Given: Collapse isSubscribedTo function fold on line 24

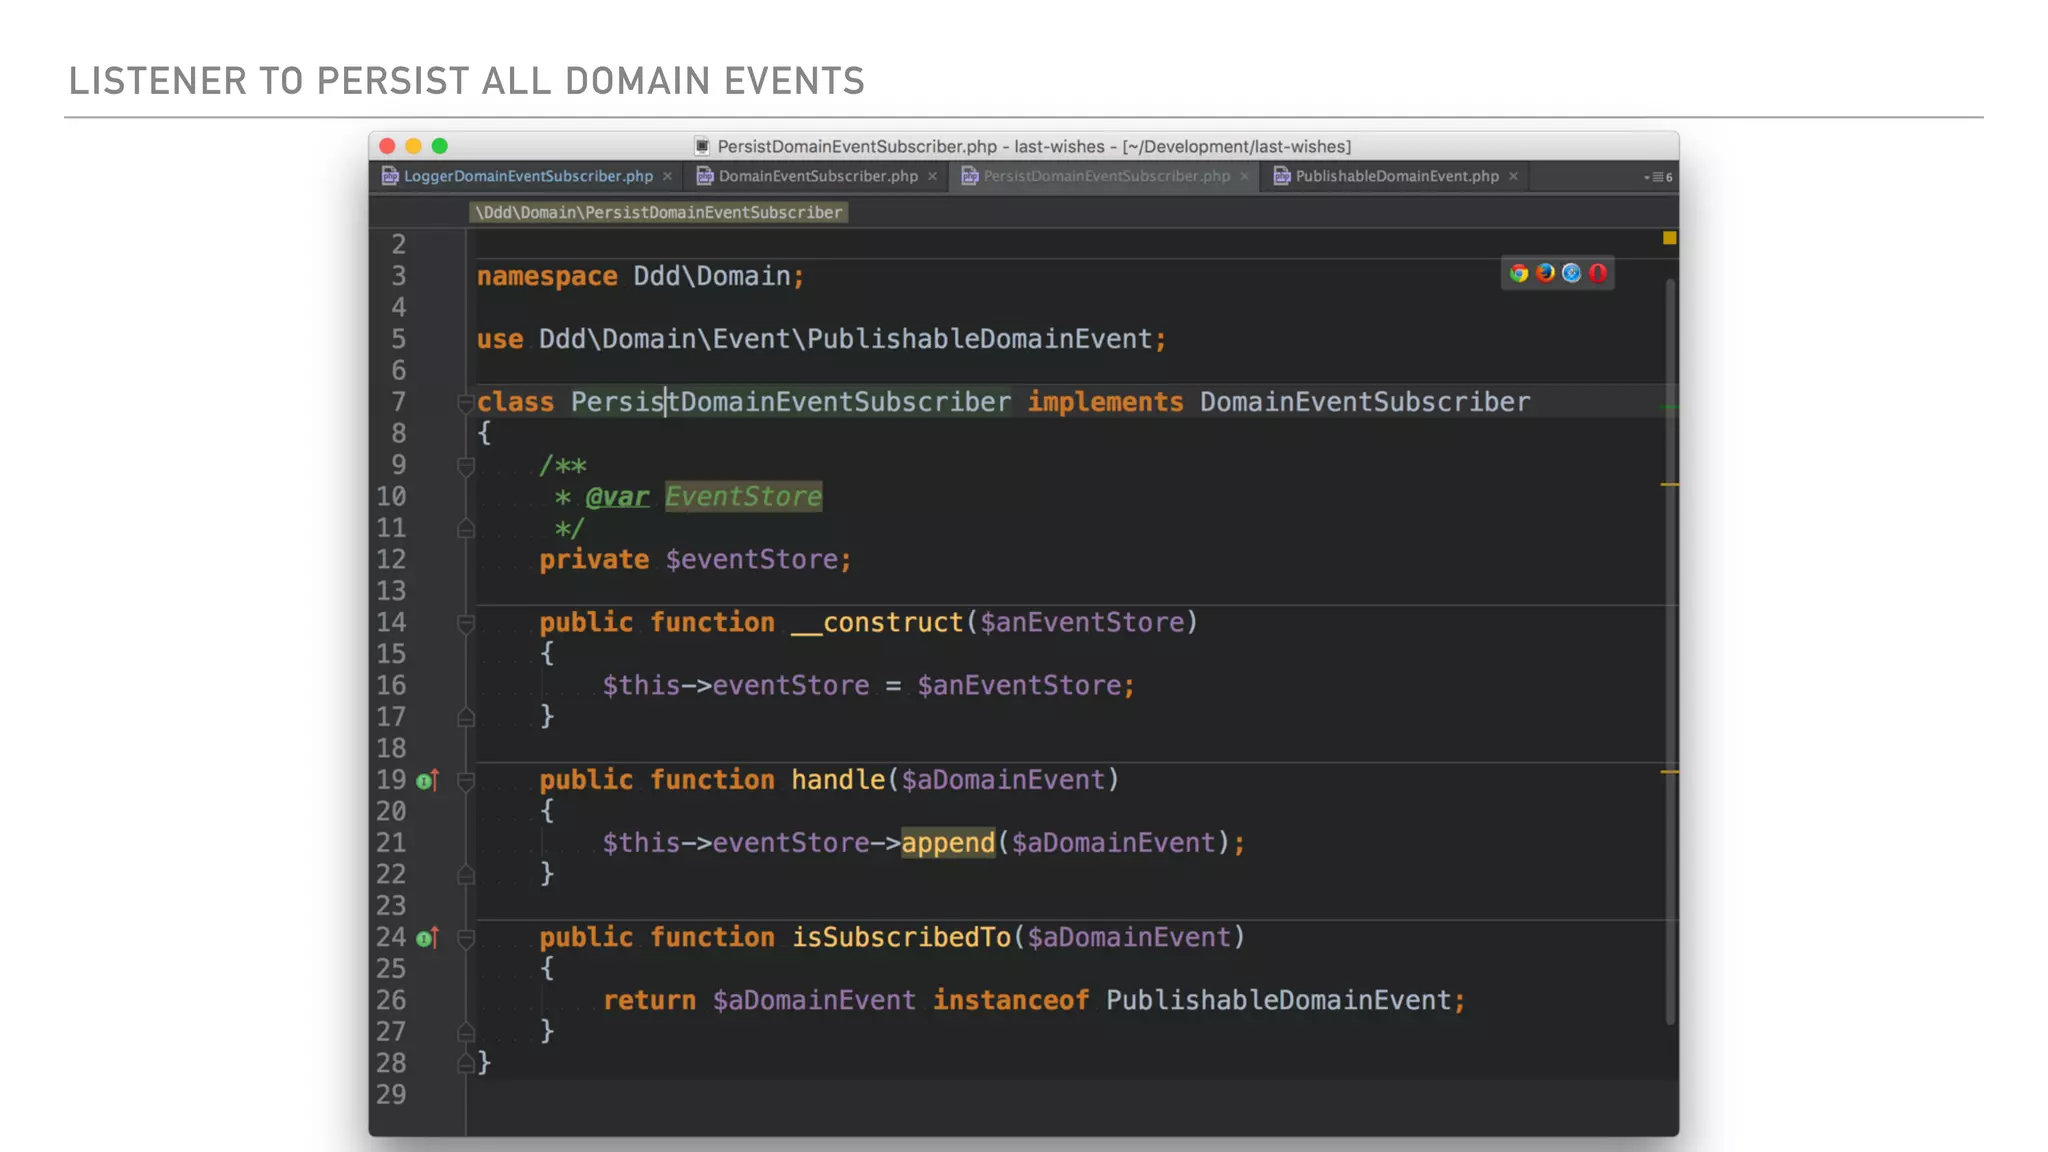Looking at the screenshot, I should pos(465,938).
